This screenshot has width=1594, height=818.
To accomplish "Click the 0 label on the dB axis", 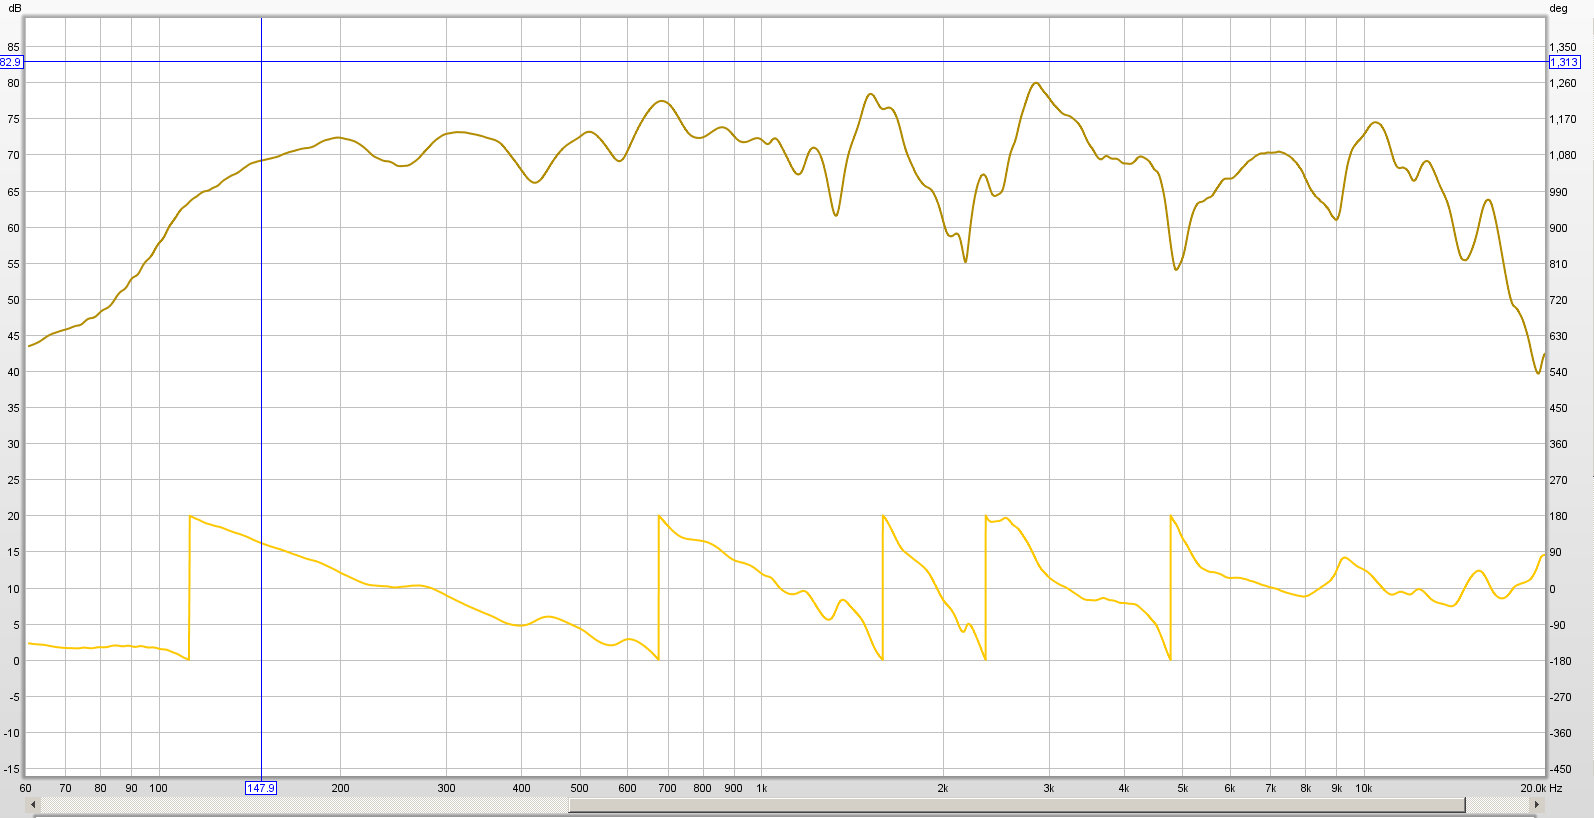I will point(16,661).
